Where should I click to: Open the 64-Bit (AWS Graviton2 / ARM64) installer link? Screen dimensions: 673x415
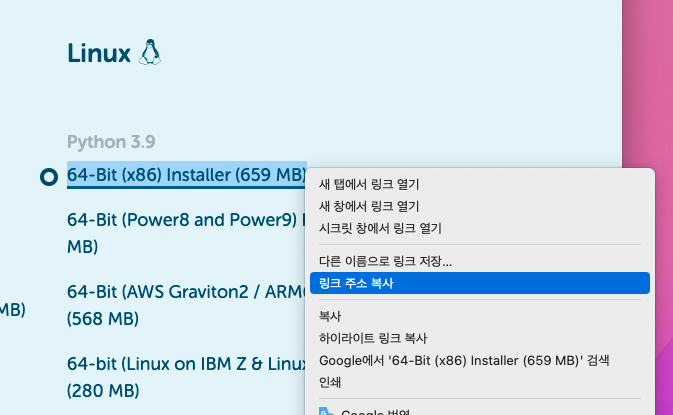(186, 305)
